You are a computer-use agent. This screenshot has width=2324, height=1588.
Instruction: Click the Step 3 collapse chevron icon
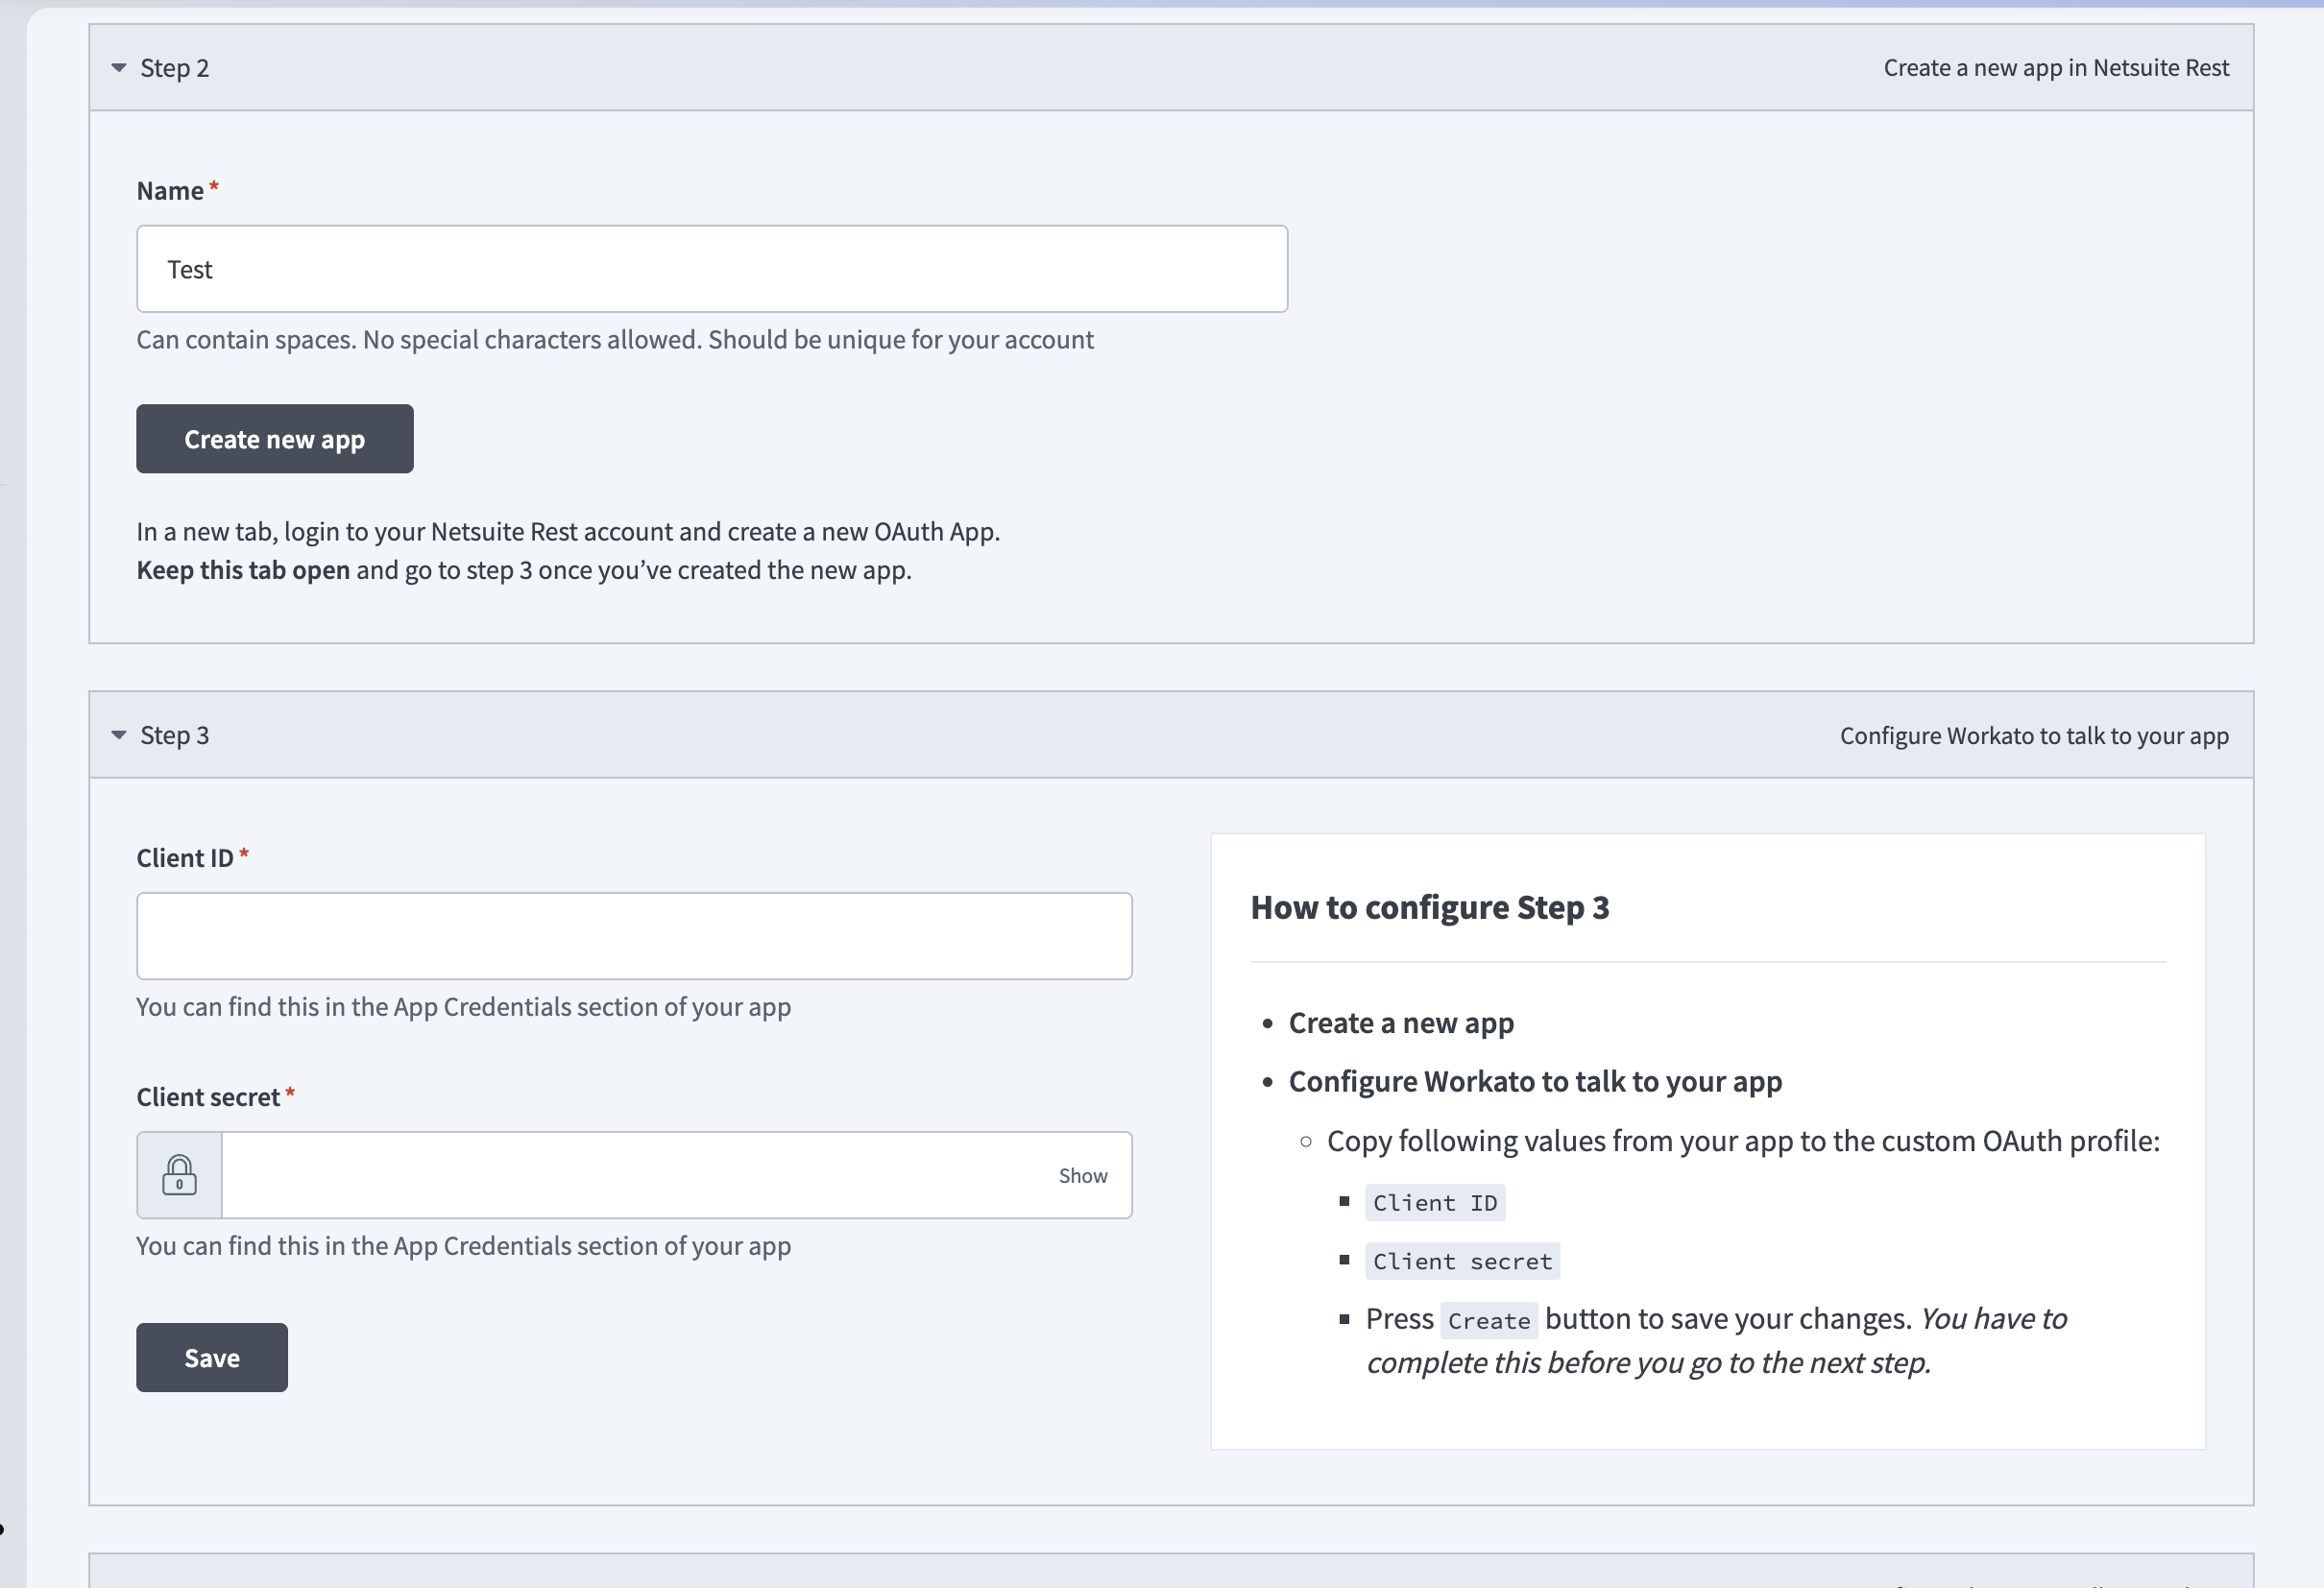pos(117,735)
